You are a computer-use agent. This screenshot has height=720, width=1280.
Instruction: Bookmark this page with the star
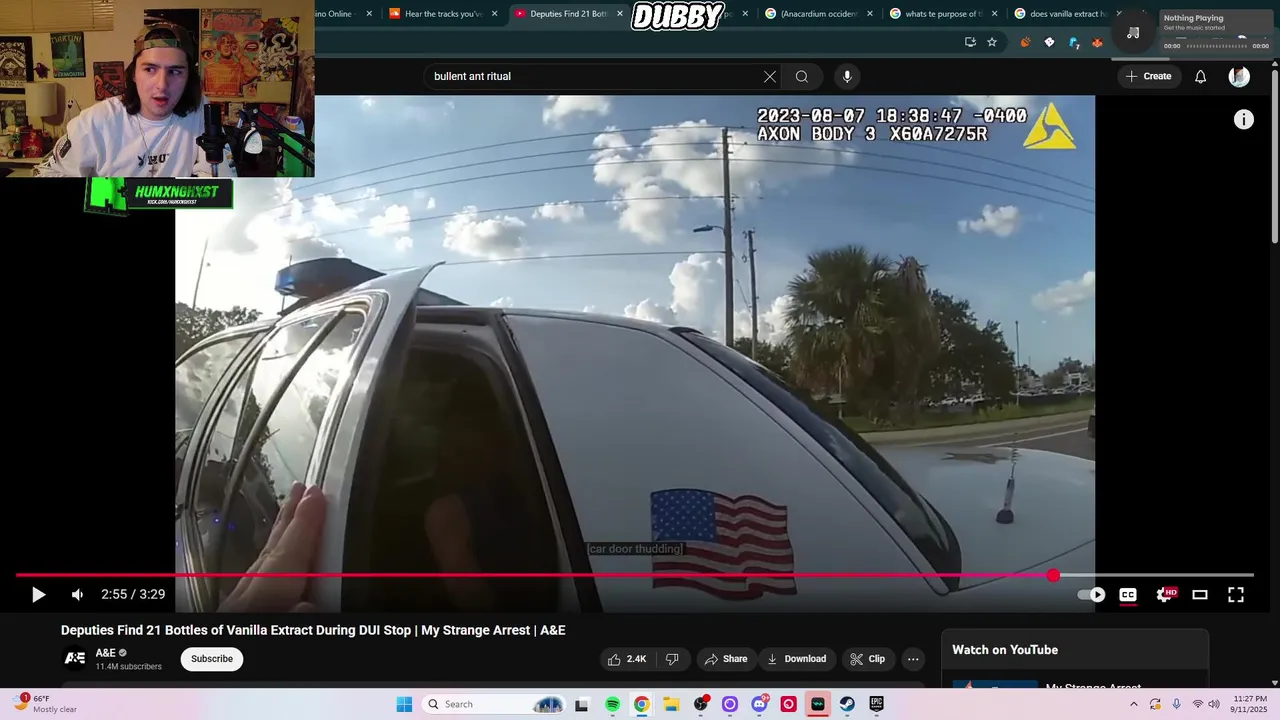click(992, 42)
